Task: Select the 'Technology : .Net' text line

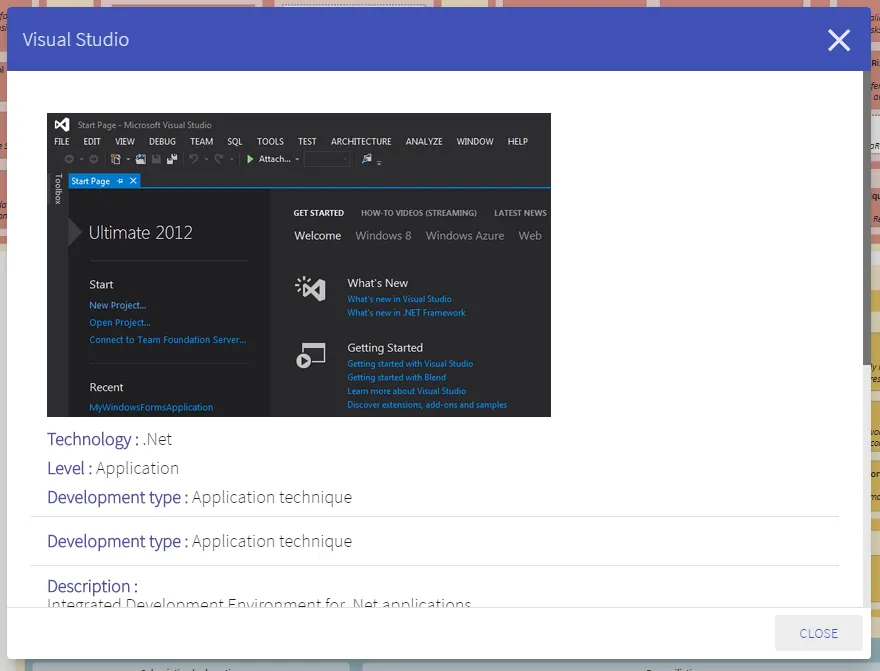Action: (x=109, y=439)
